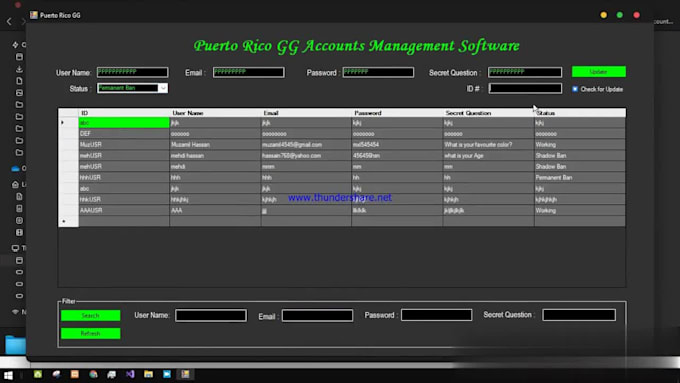This screenshot has height=383, width=680.
Task: Open File Explorer from the taskbar
Action: [x=148, y=374]
